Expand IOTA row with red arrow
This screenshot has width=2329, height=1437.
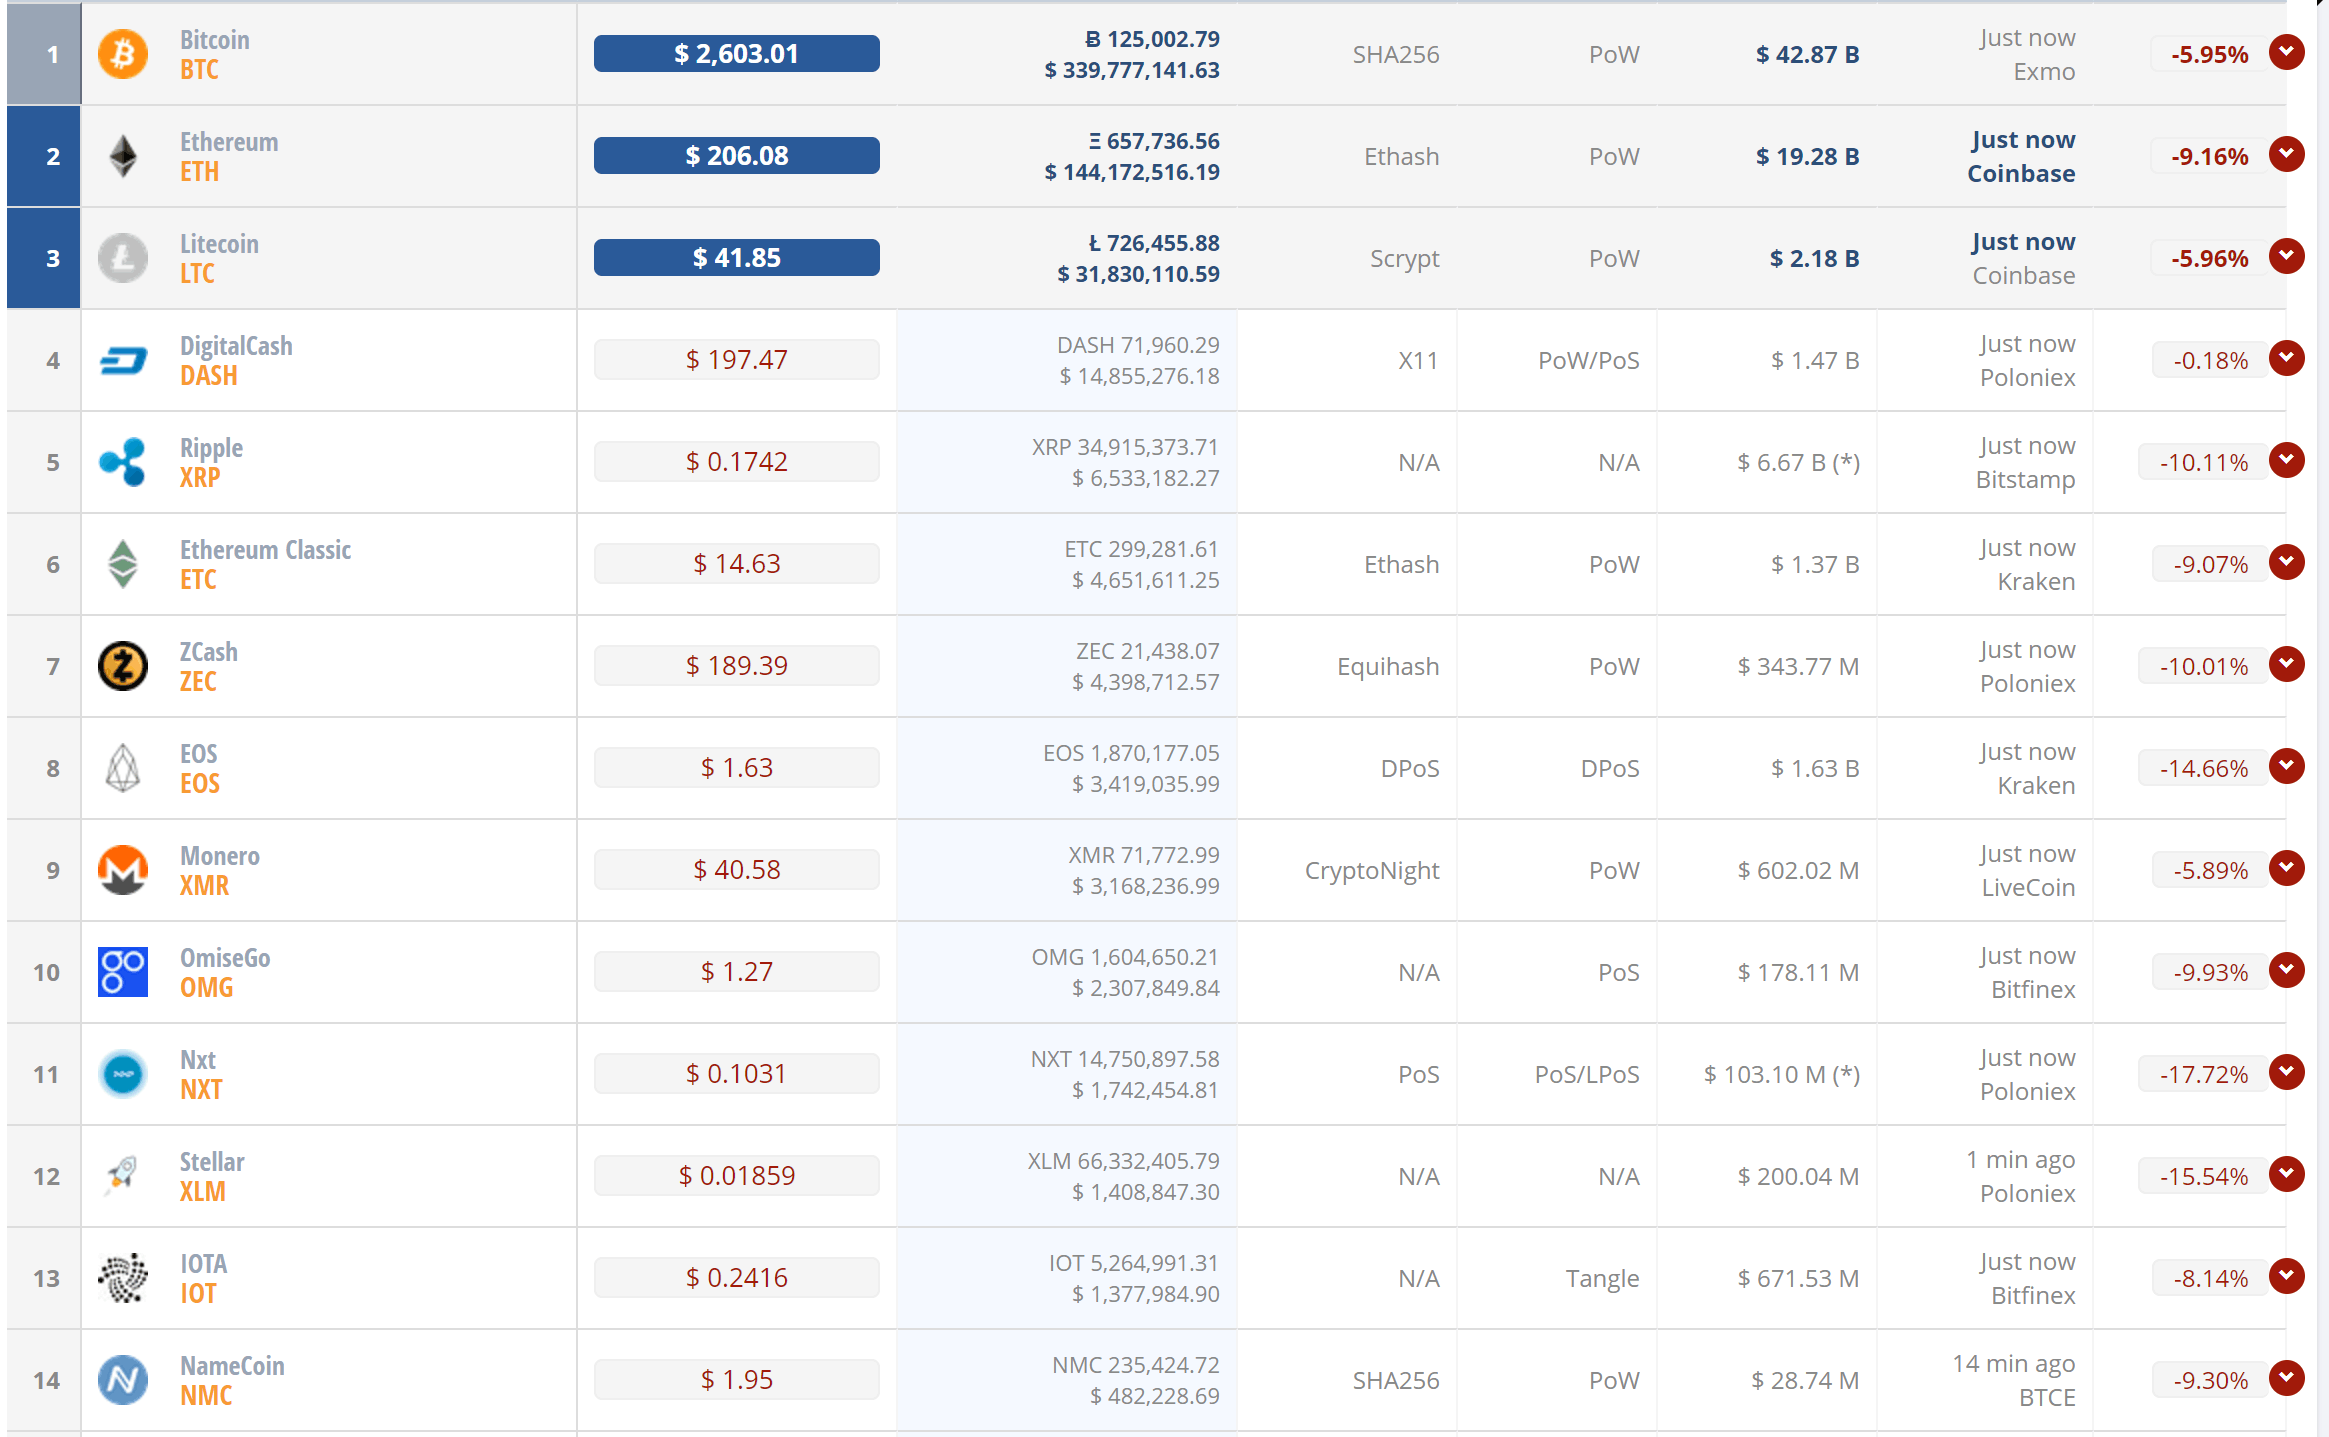click(x=2287, y=1276)
